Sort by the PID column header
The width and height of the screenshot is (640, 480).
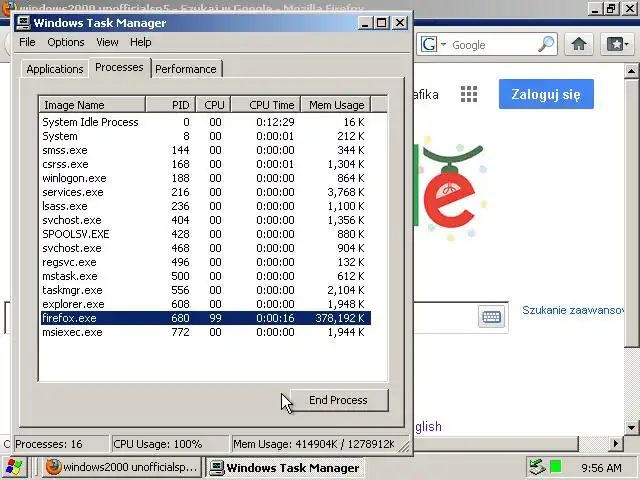(x=171, y=105)
